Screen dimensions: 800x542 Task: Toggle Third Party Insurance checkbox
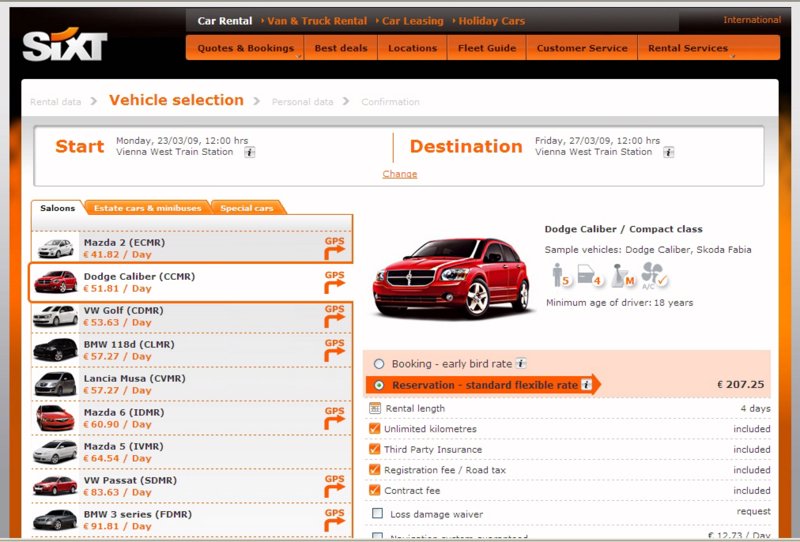pyautogui.click(x=374, y=449)
